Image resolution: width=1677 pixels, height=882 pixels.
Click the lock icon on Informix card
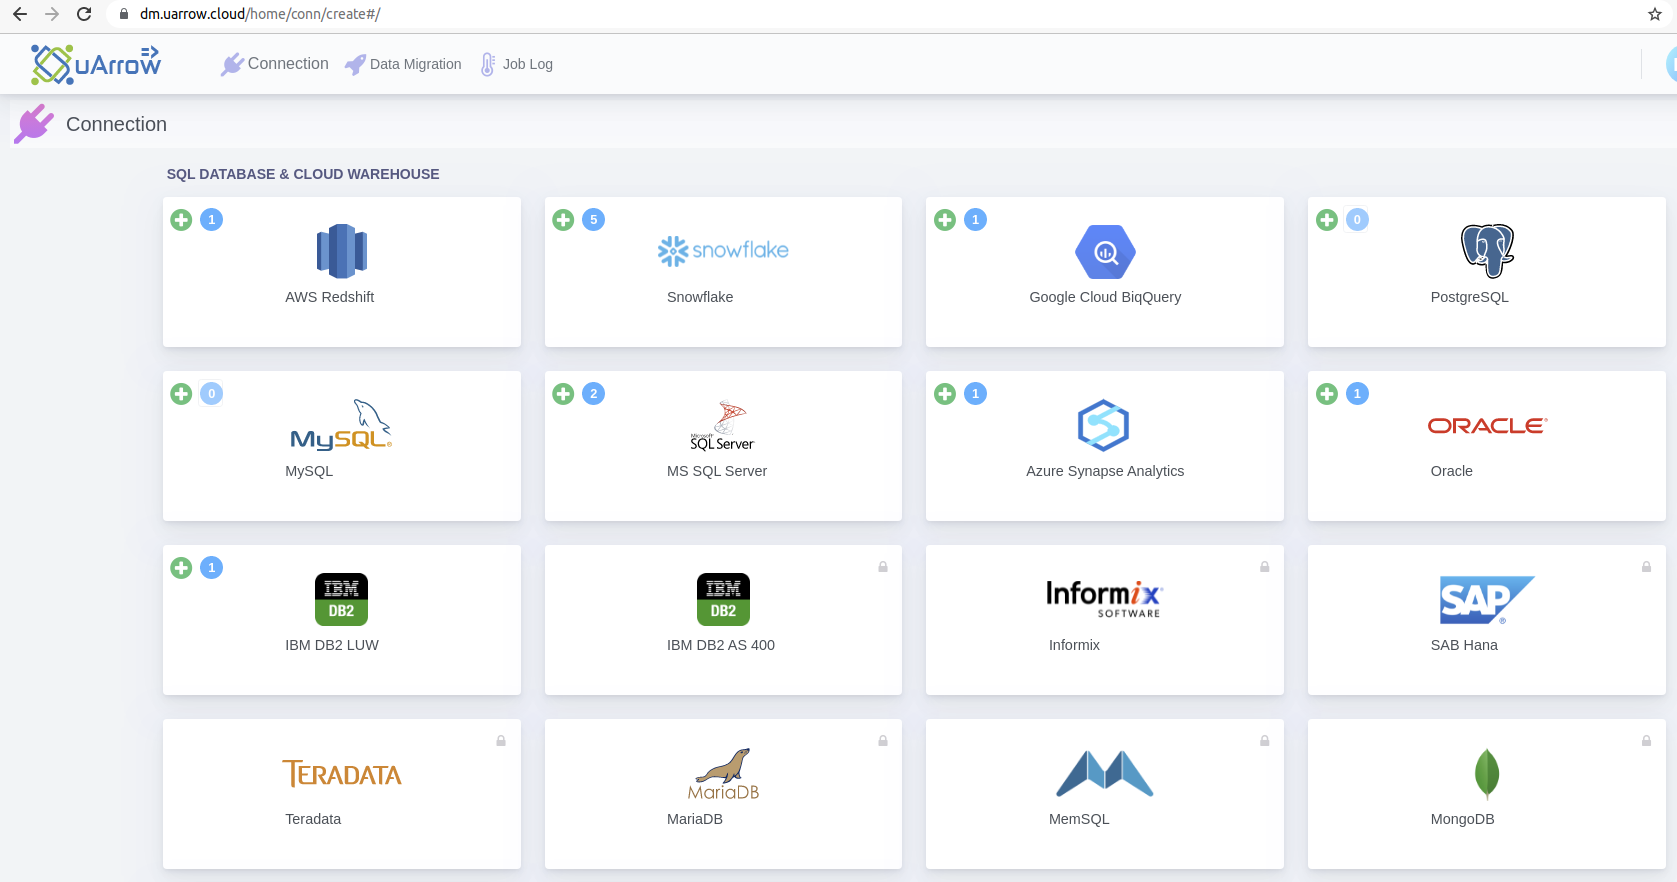[1264, 567]
